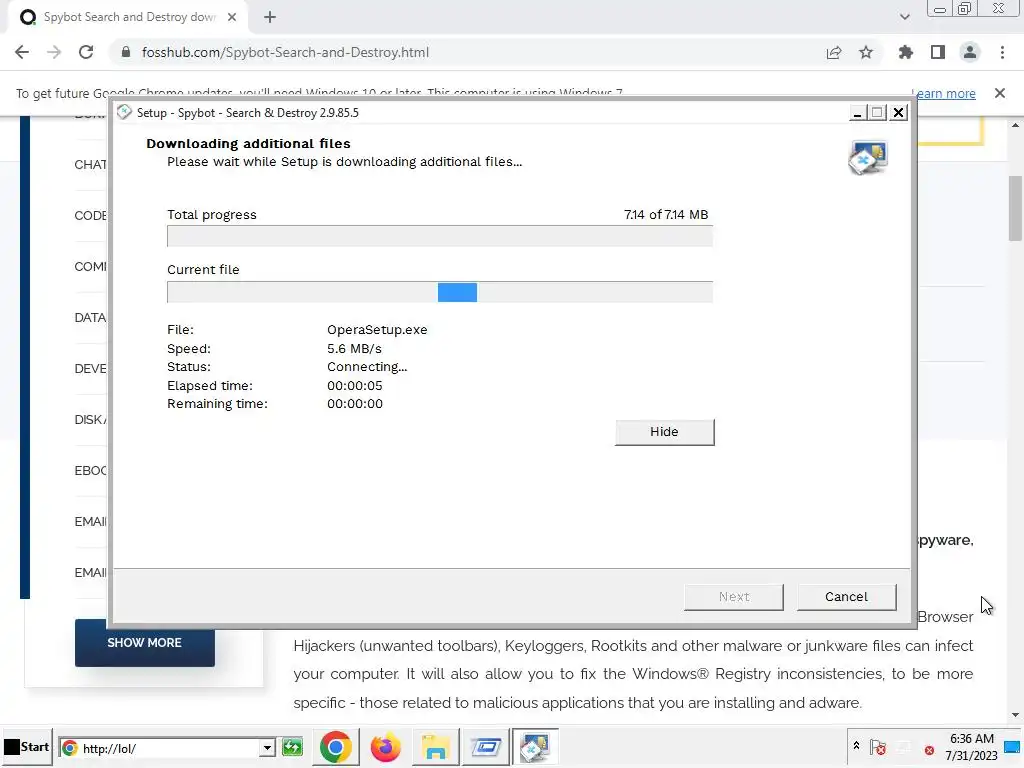
Task: Open the Chrome extensions puzzle icon
Action: [906, 52]
